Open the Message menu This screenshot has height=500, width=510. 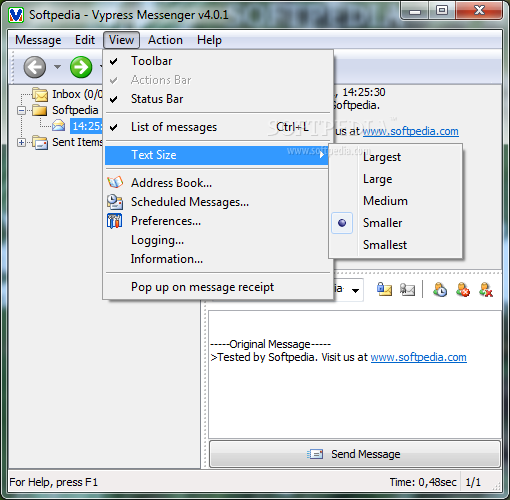38,40
